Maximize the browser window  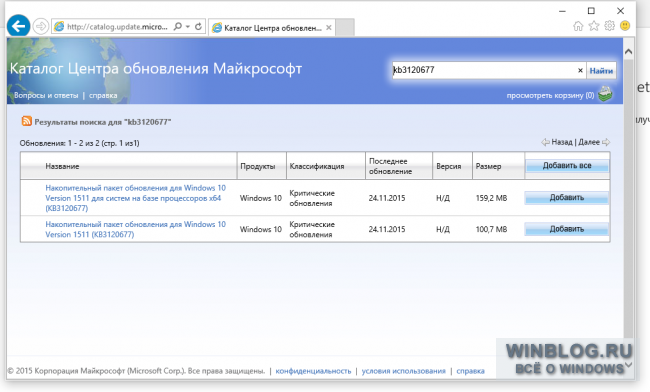pos(591,11)
